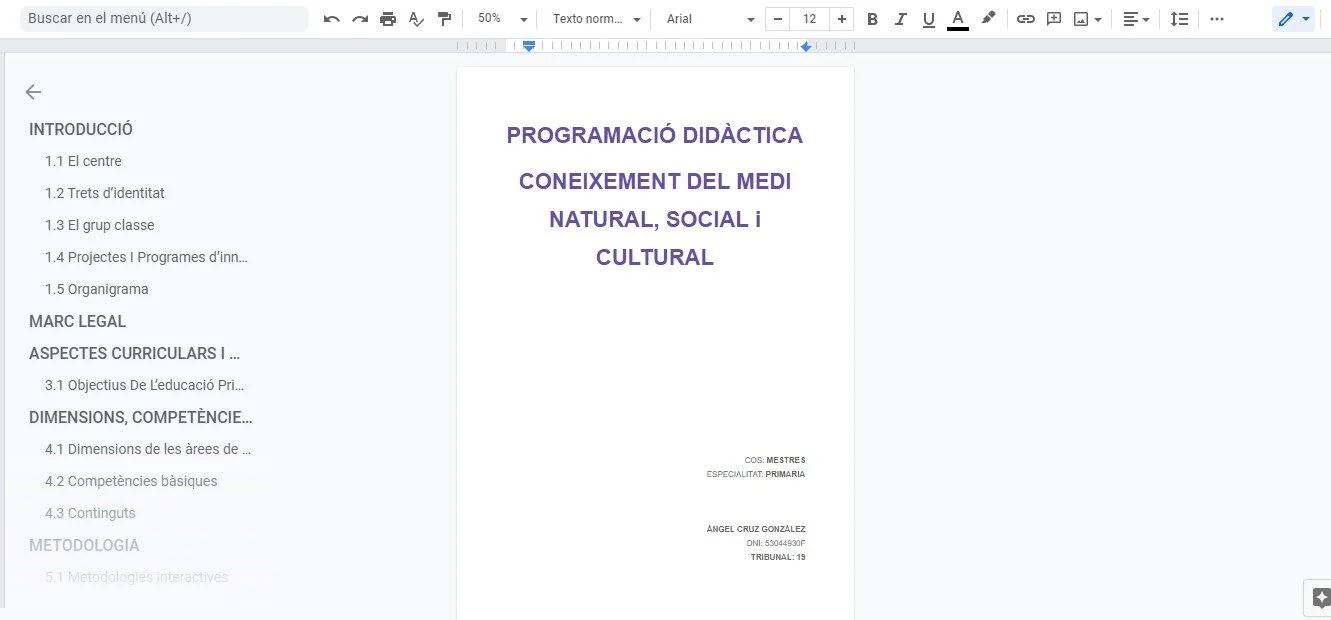
Task: Open 5.1 Metodologies interactives outline entry
Action: 137,577
